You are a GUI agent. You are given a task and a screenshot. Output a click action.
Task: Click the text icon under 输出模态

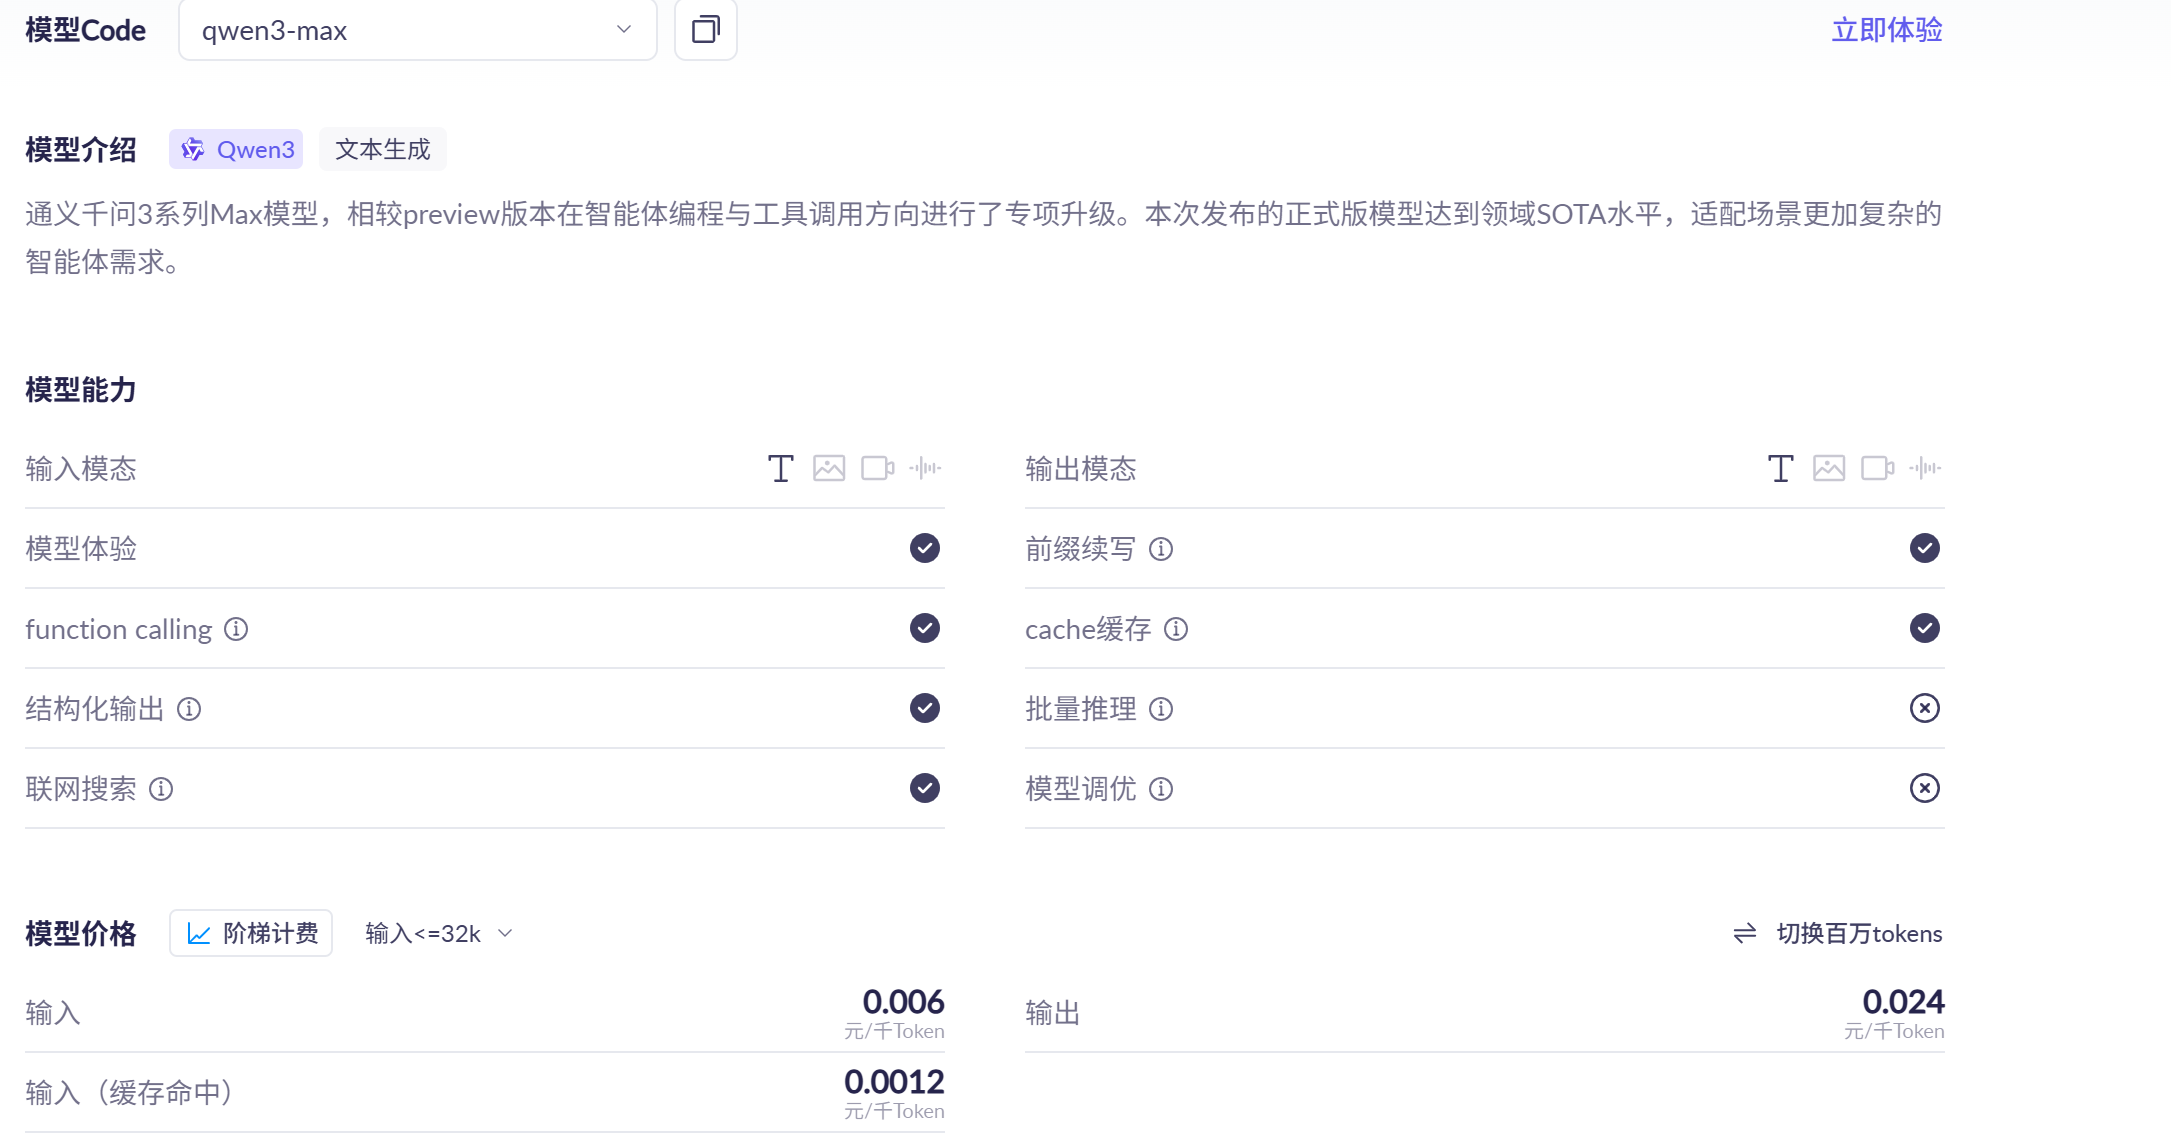(x=1781, y=468)
